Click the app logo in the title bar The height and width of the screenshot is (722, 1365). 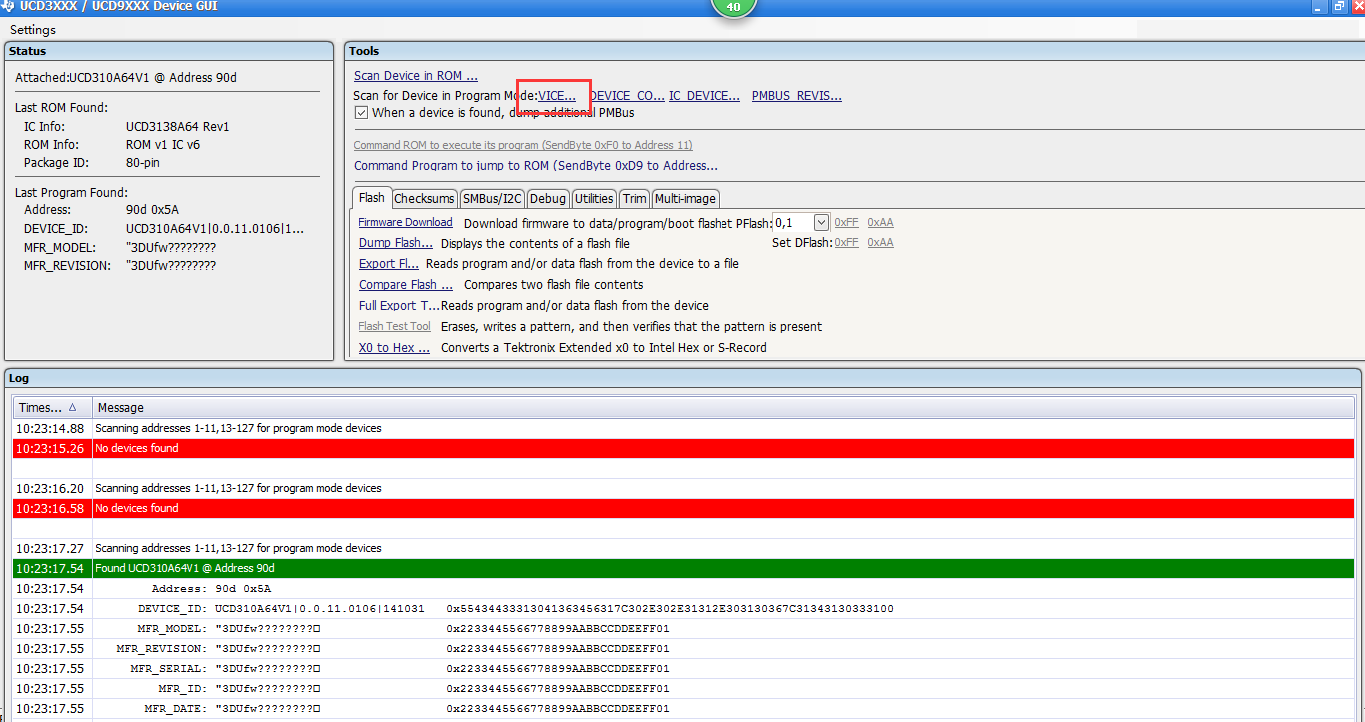[x=8, y=6]
